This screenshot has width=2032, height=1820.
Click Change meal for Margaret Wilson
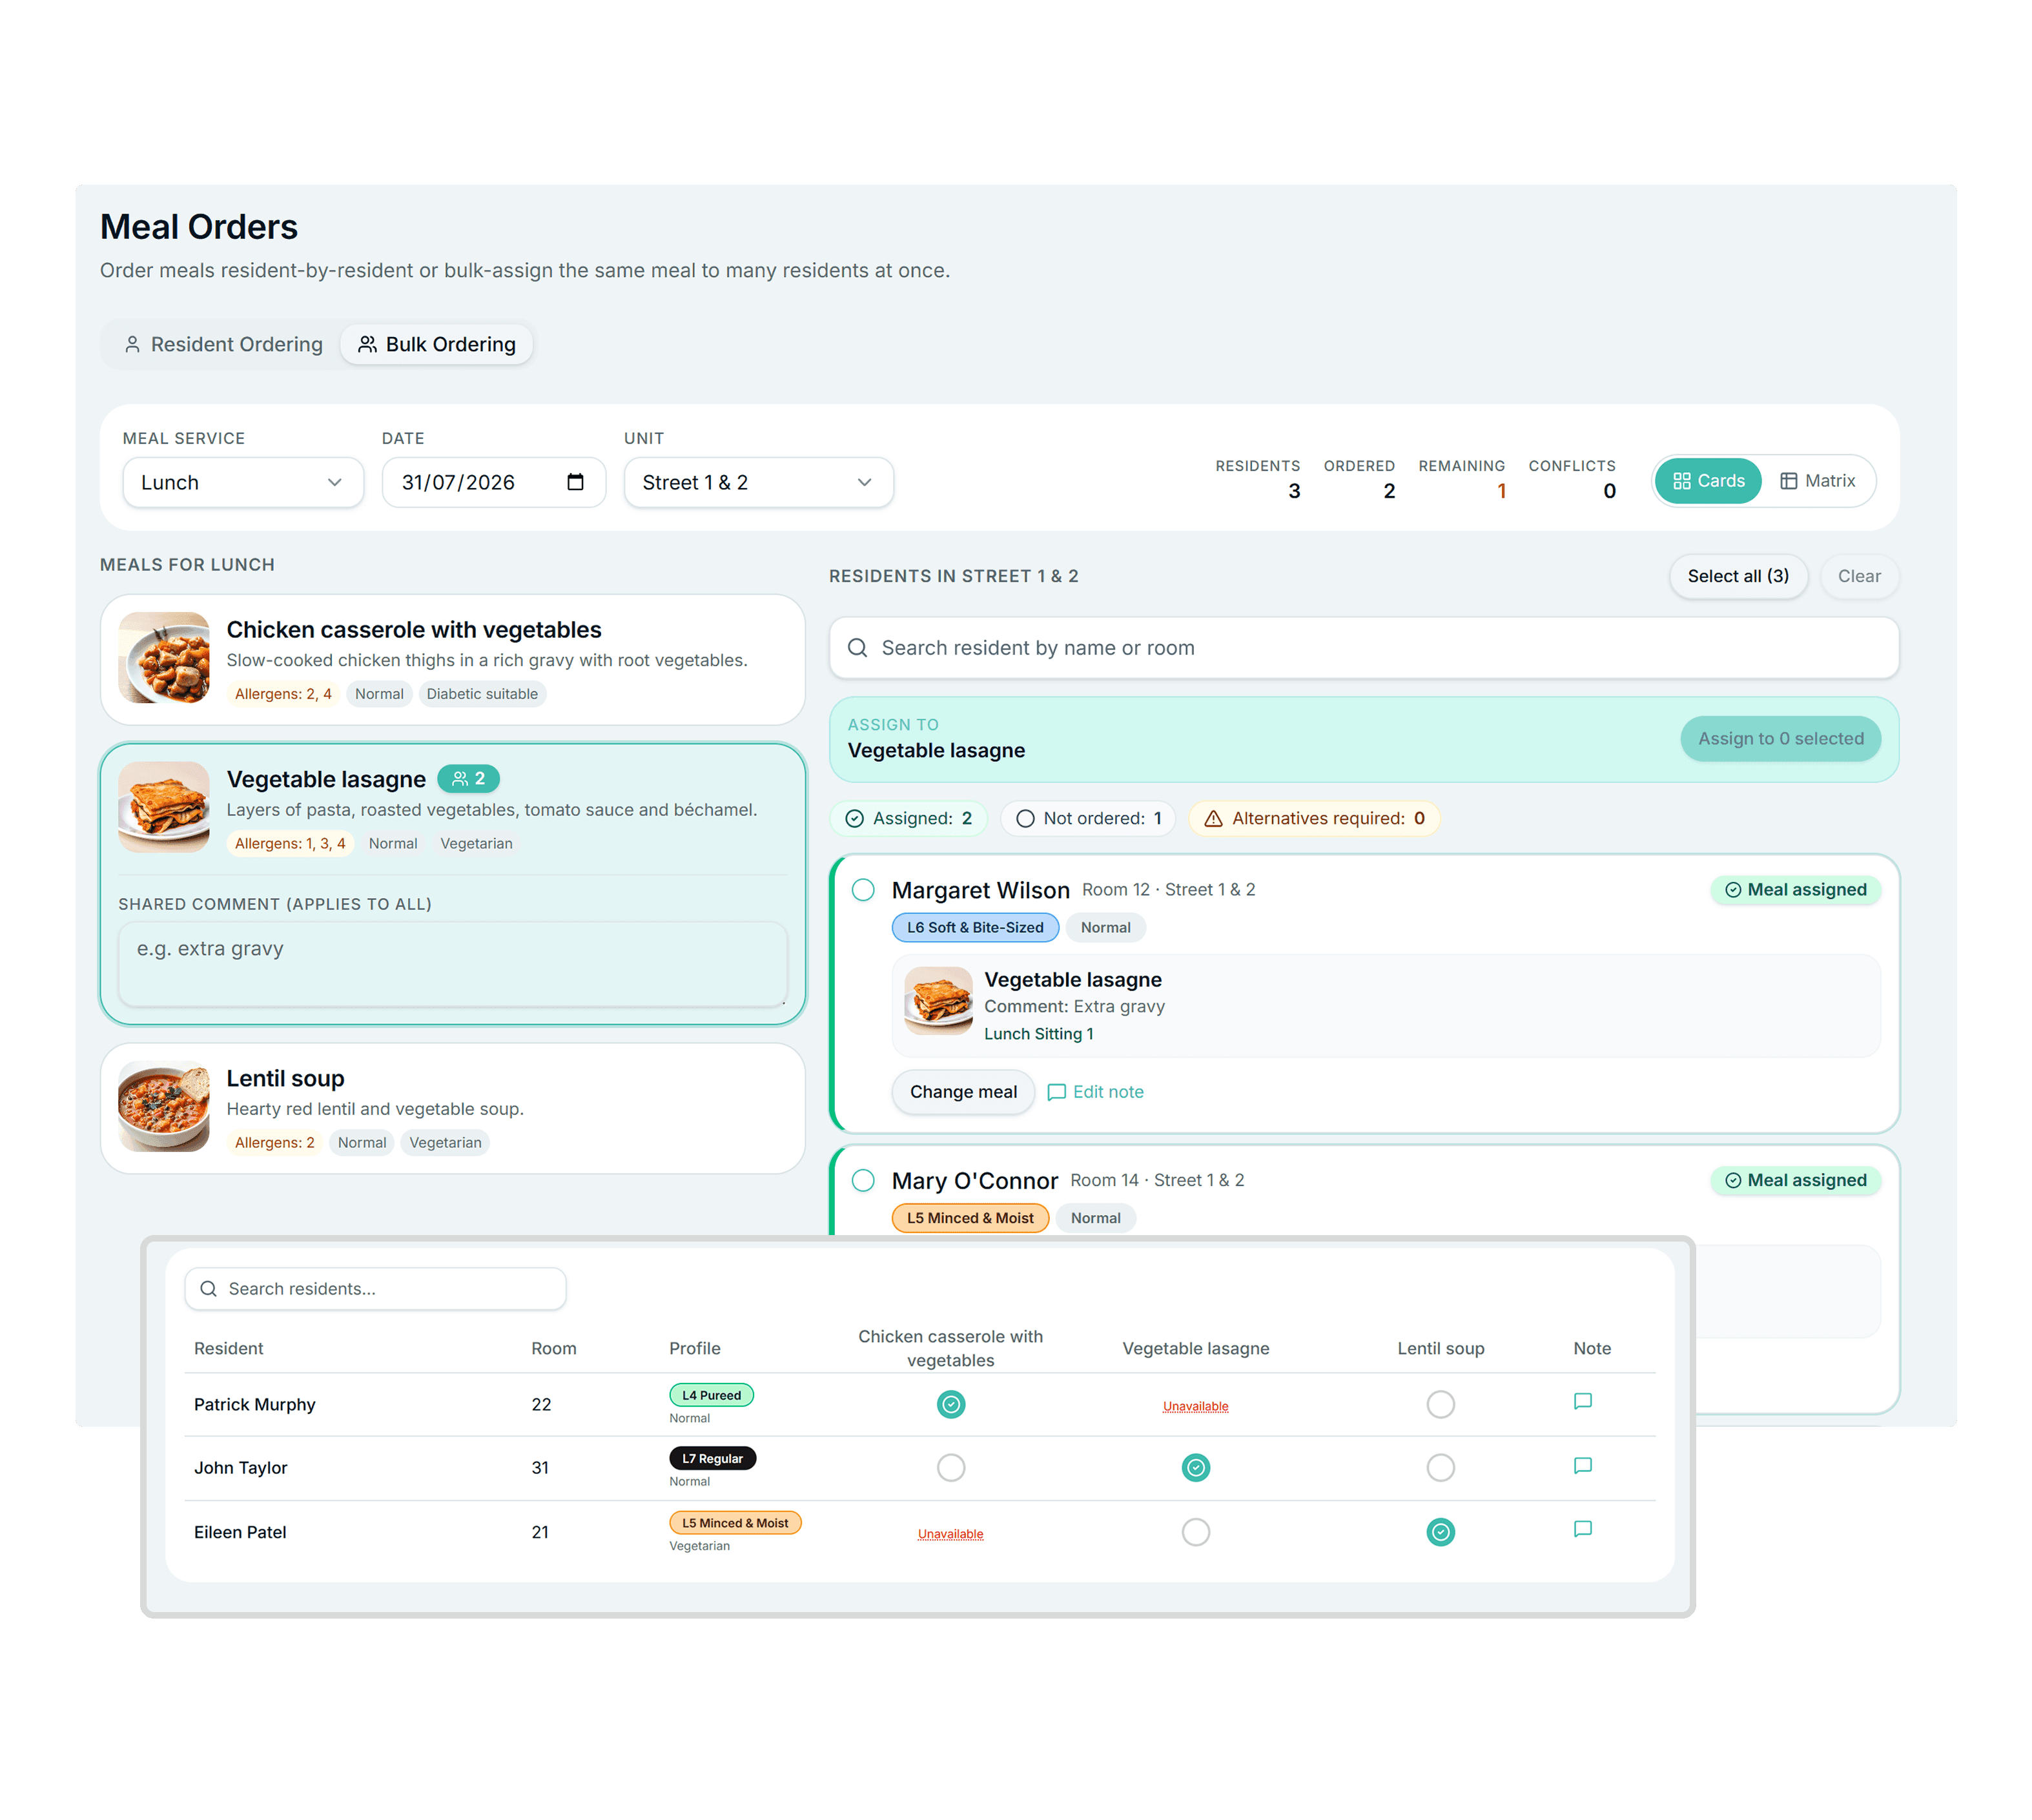(963, 1092)
